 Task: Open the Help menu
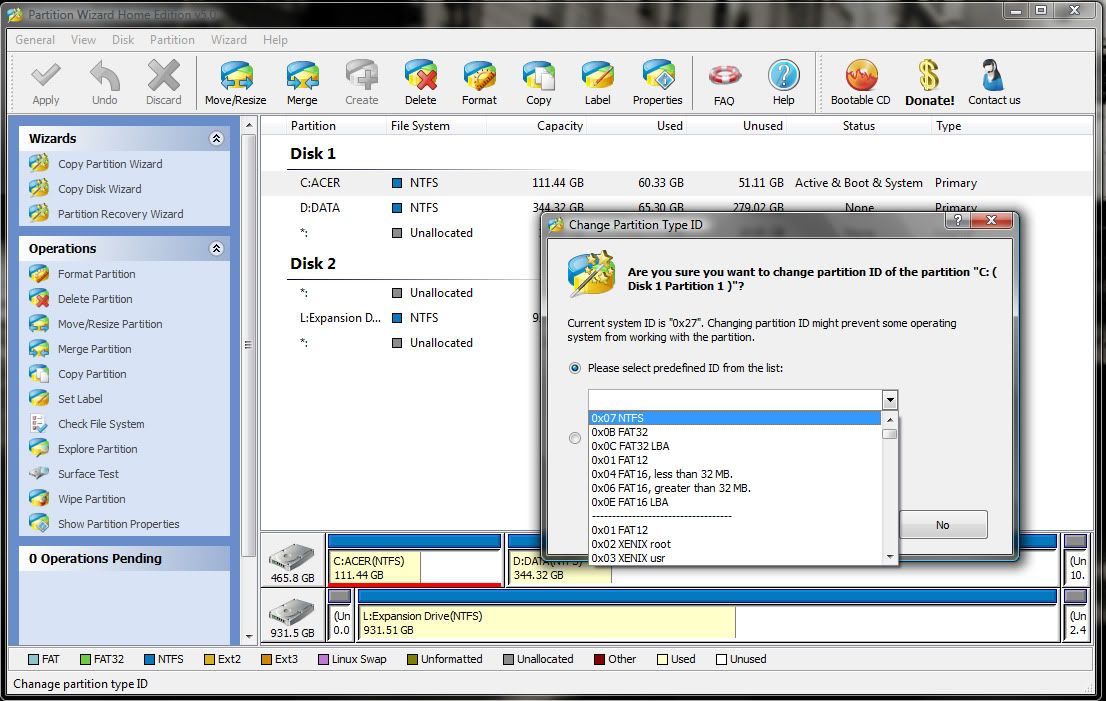(x=275, y=40)
